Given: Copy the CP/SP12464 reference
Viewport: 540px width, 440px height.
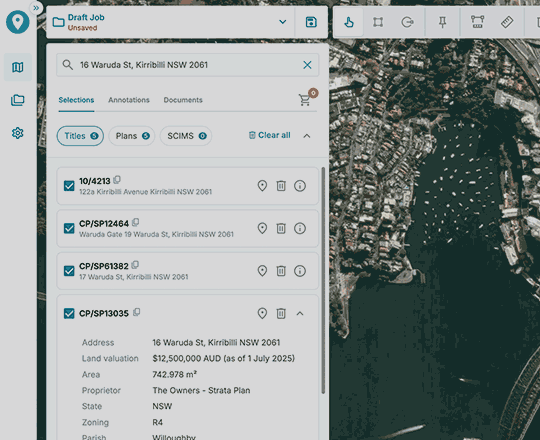Looking at the screenshot, I should tap(136, 222).
